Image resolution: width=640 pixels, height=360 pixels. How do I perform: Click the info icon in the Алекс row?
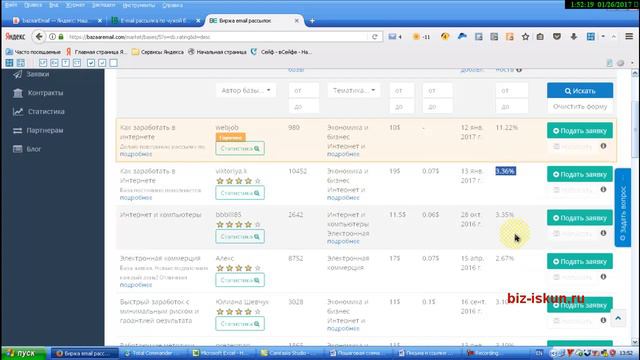[603, 277]
